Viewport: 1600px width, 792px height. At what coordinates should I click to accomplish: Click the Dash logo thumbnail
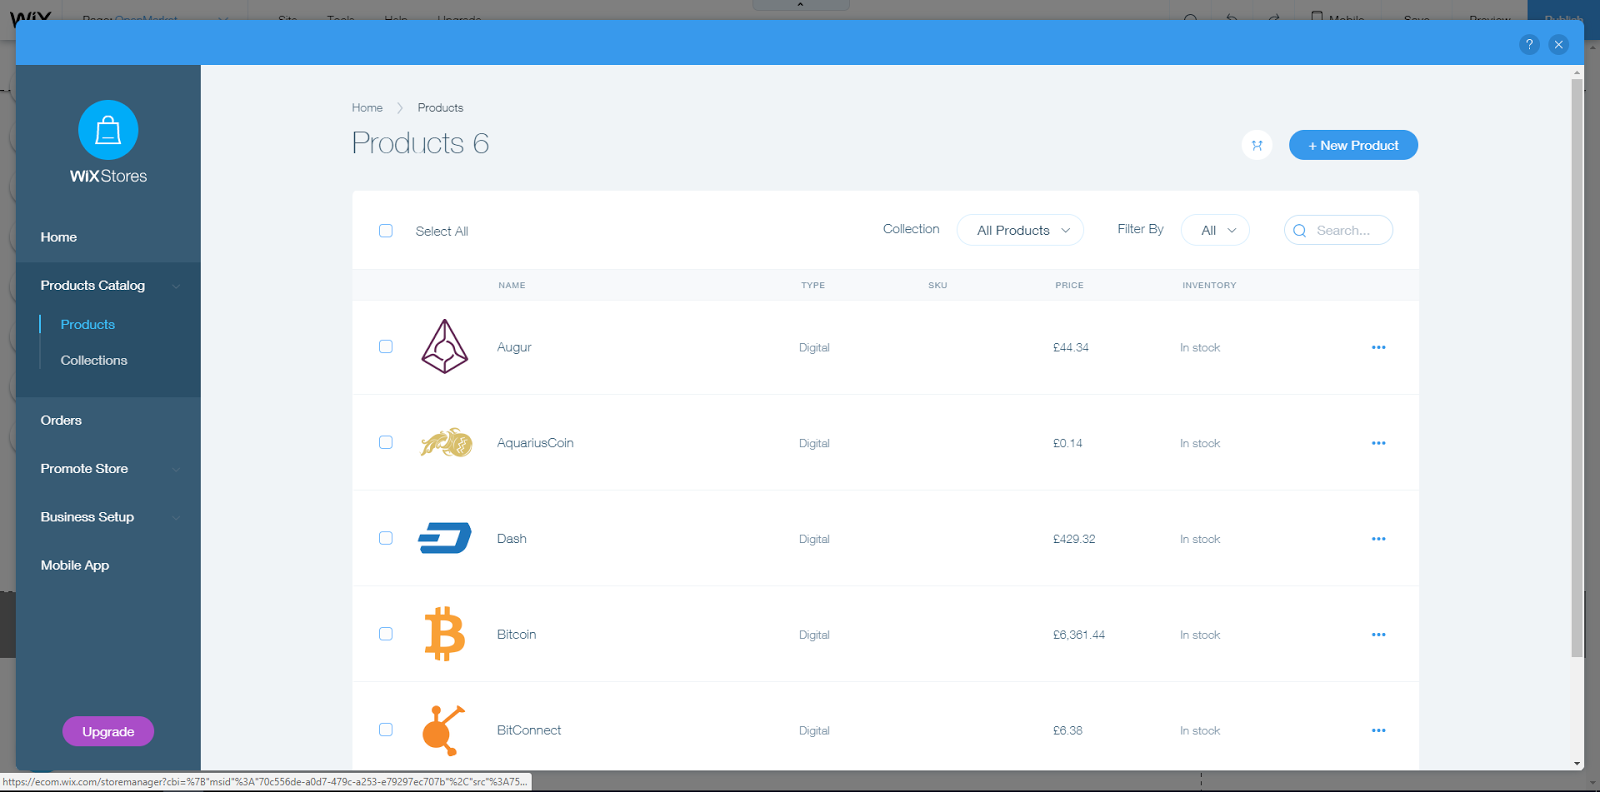point(445,538)
